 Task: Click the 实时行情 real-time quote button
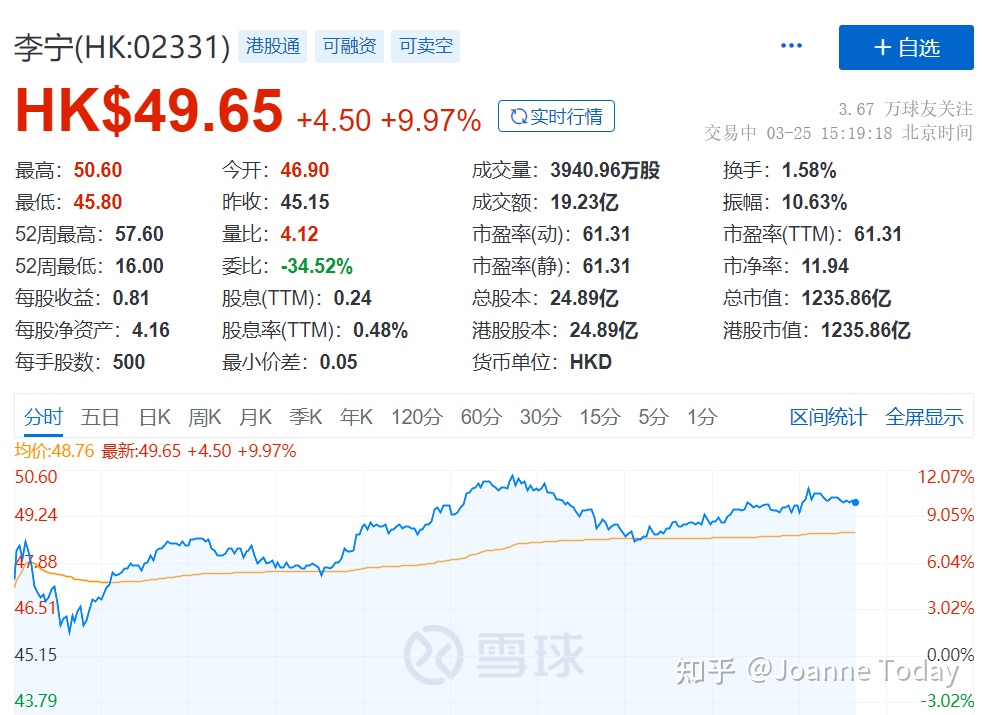[x=556, y=116]
